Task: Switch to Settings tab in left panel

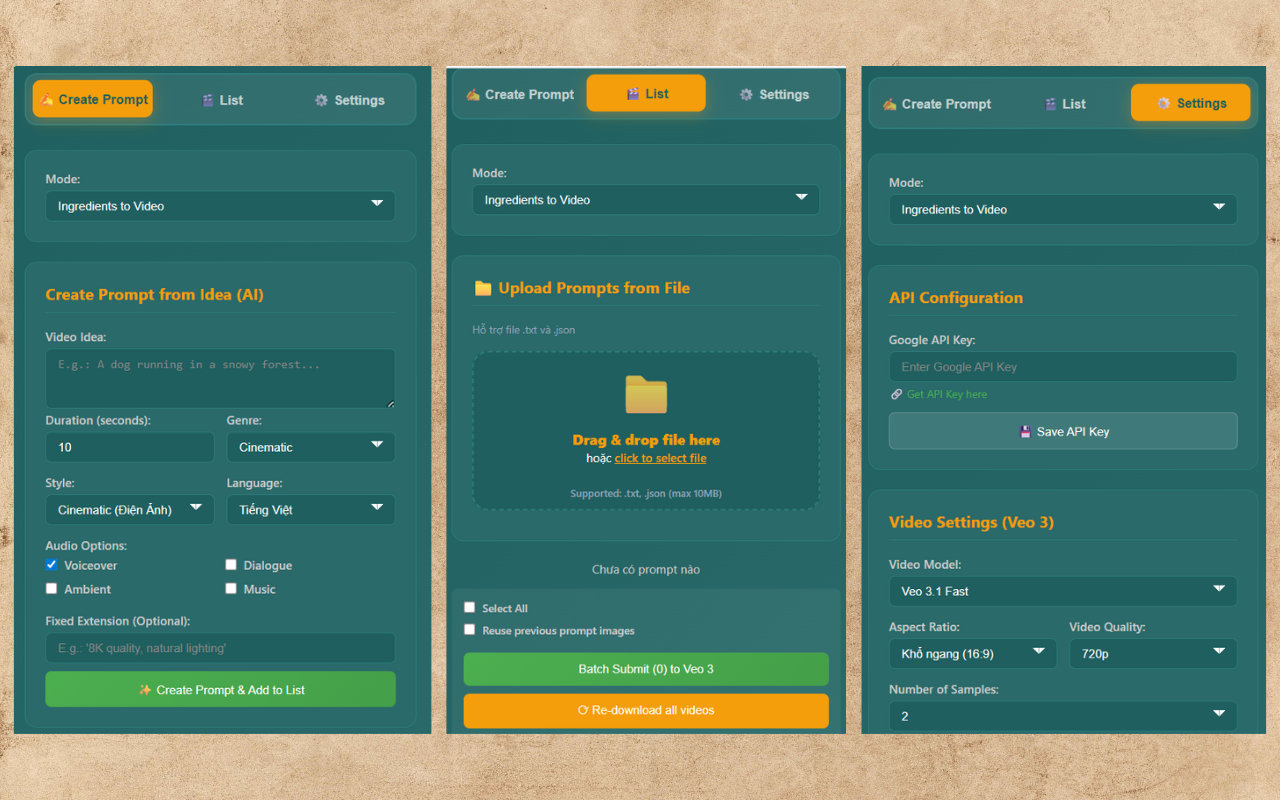Action: [349, 100]
